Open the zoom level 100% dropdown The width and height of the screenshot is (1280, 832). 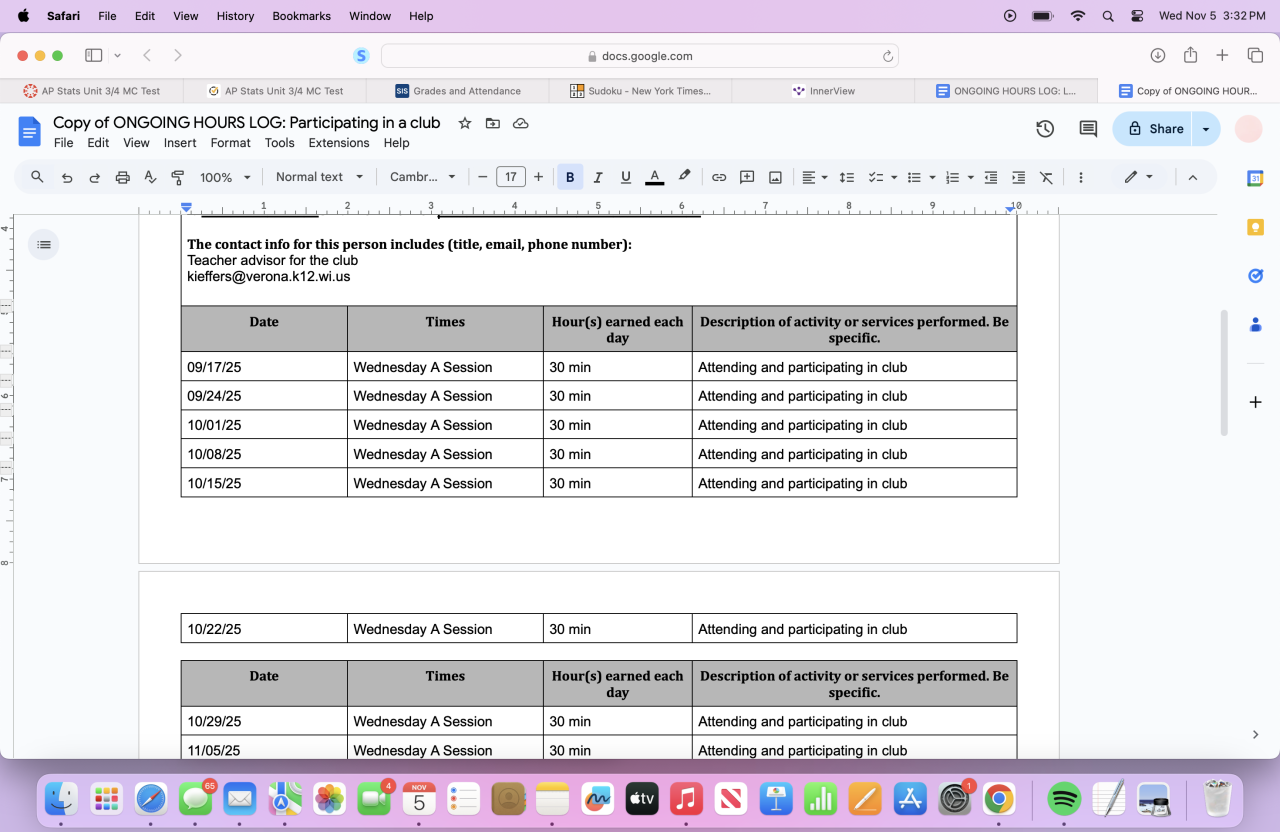224,177
